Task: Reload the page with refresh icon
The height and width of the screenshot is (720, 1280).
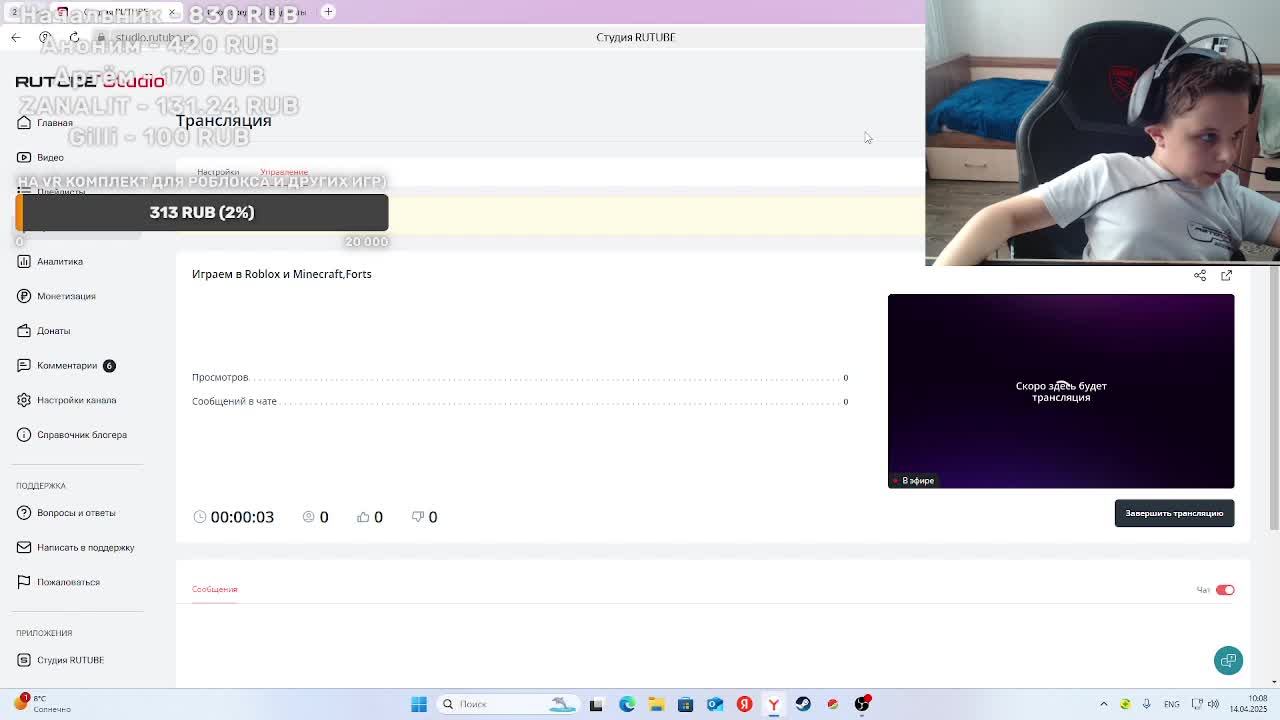Action: pyautogui.click(x=74, y=37)
